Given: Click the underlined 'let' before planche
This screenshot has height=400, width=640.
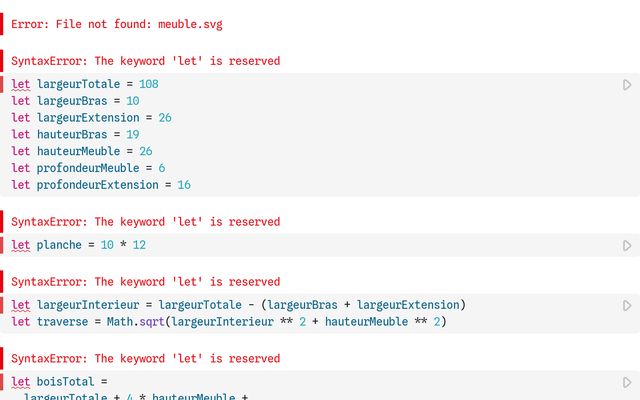Looking at the screenshot, I should (20, 245).
